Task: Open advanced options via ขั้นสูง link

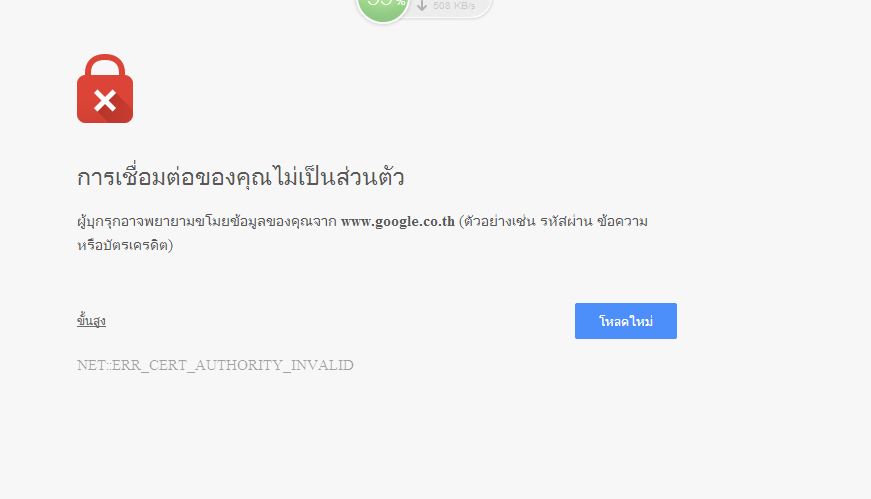Action: [x=91, y=321]
